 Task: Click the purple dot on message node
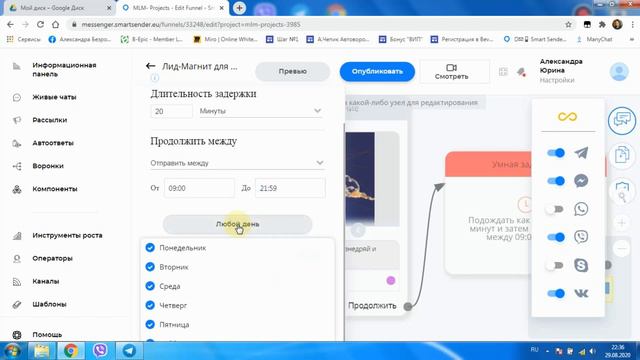click(391, 280)
